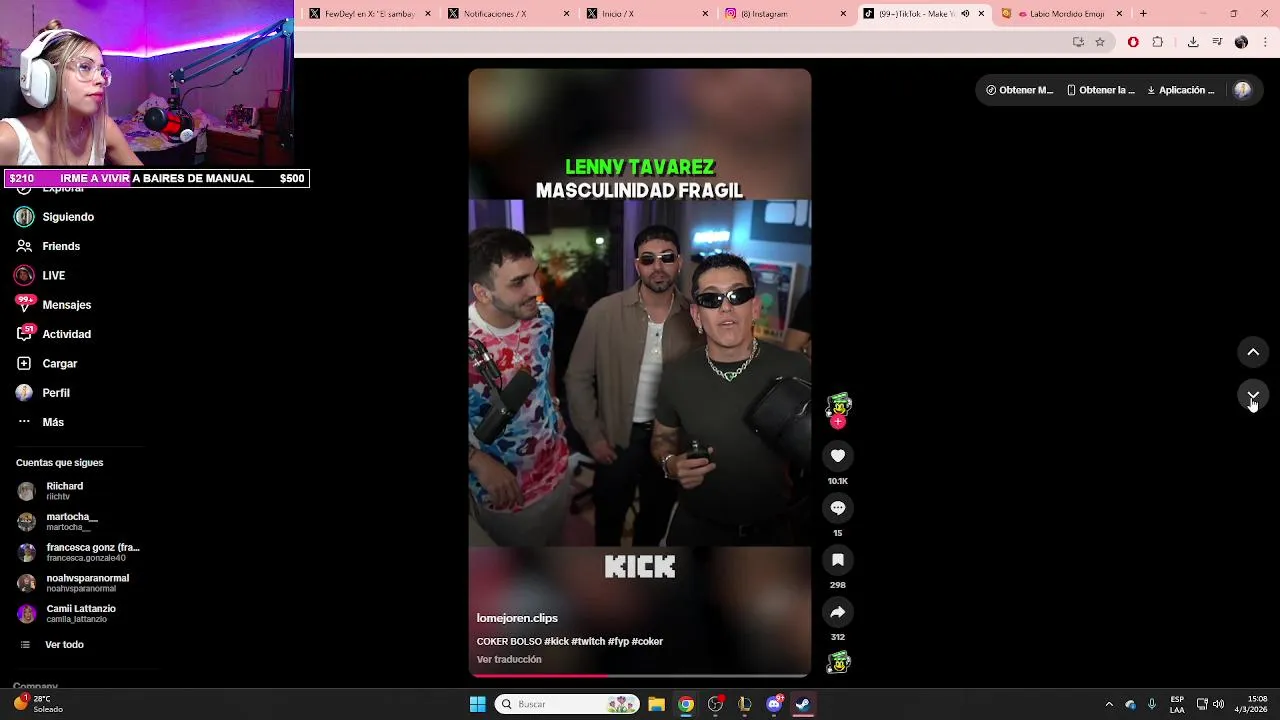Save video with the bookmark icon
Viewport: 1280px width, 720px height.
pos(838,560)
